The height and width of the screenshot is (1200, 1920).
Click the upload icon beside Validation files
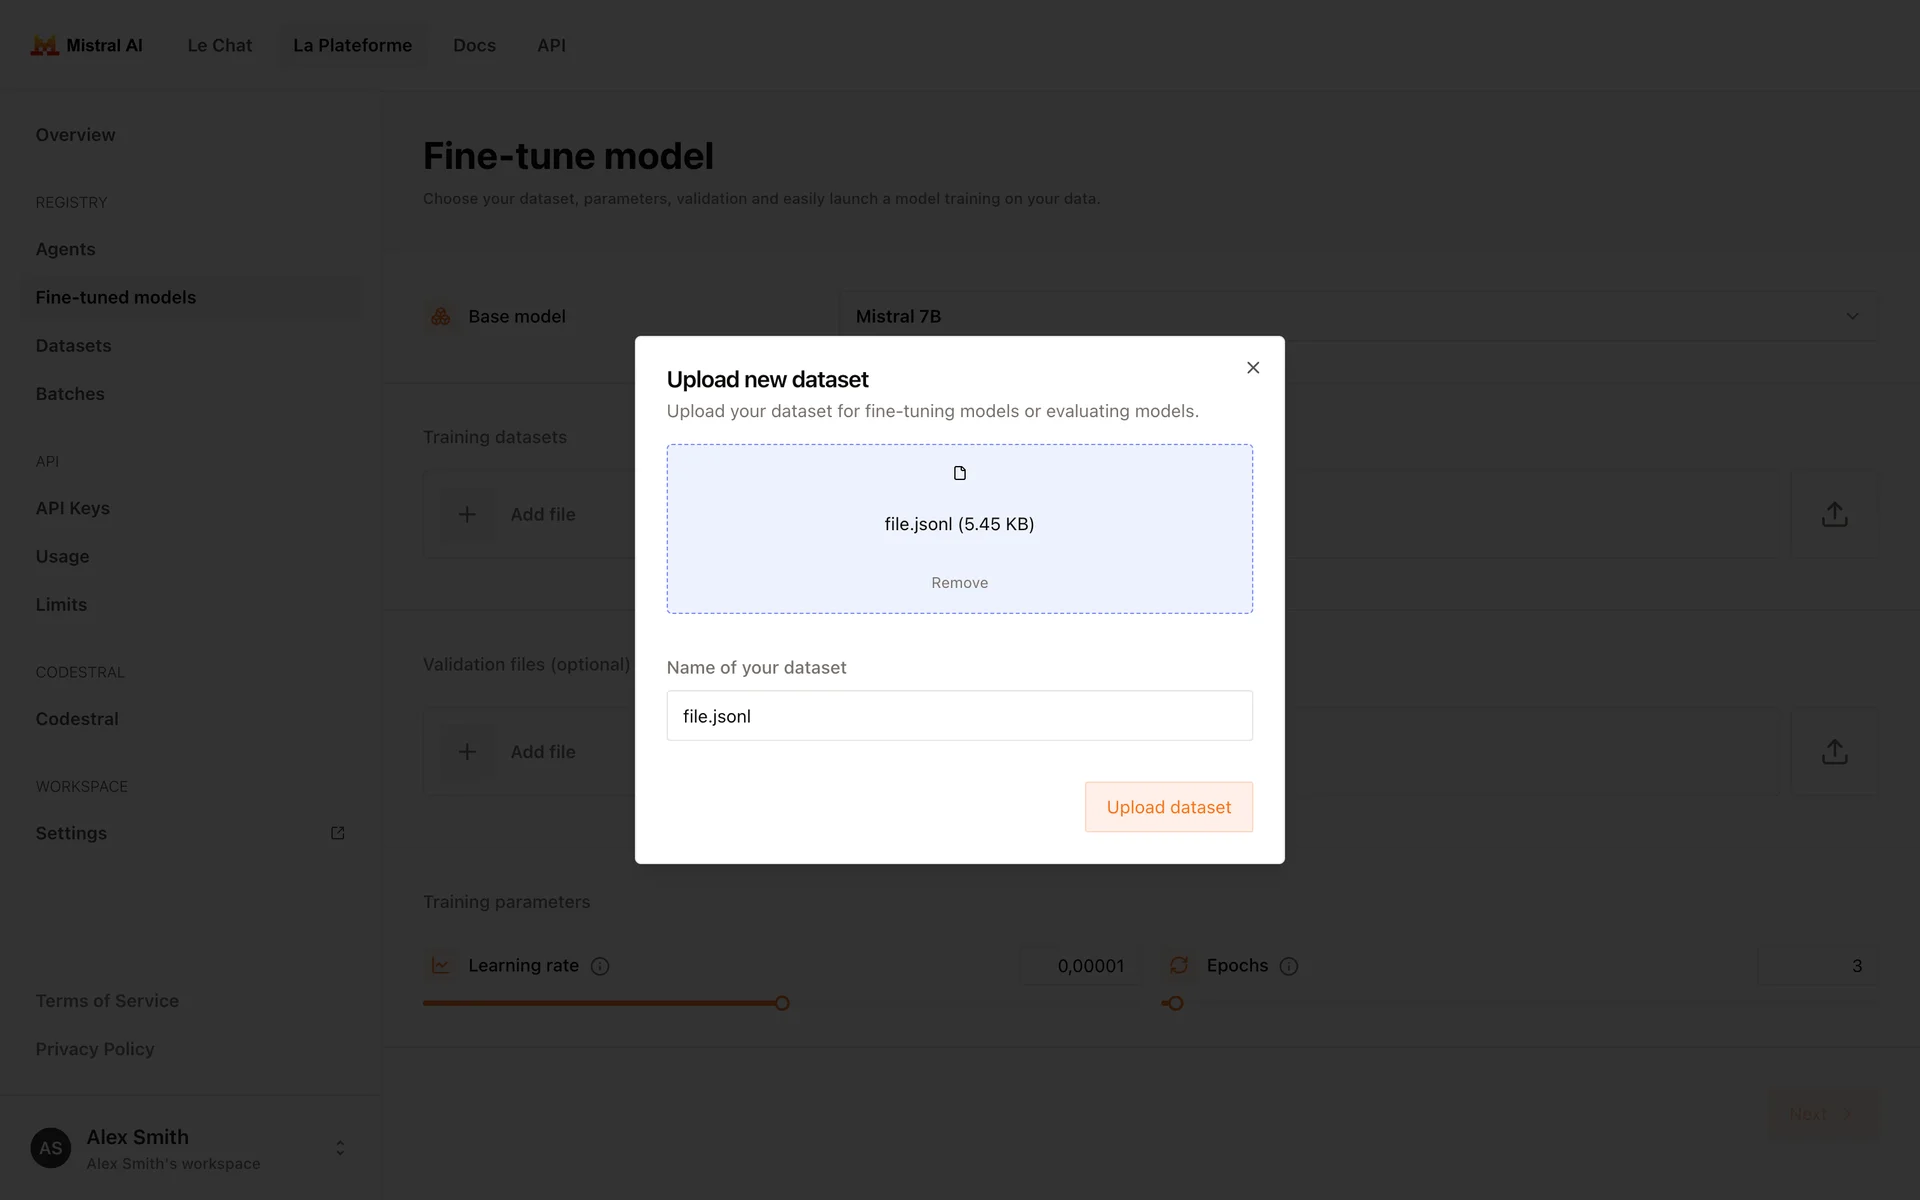pos(1834,752)
